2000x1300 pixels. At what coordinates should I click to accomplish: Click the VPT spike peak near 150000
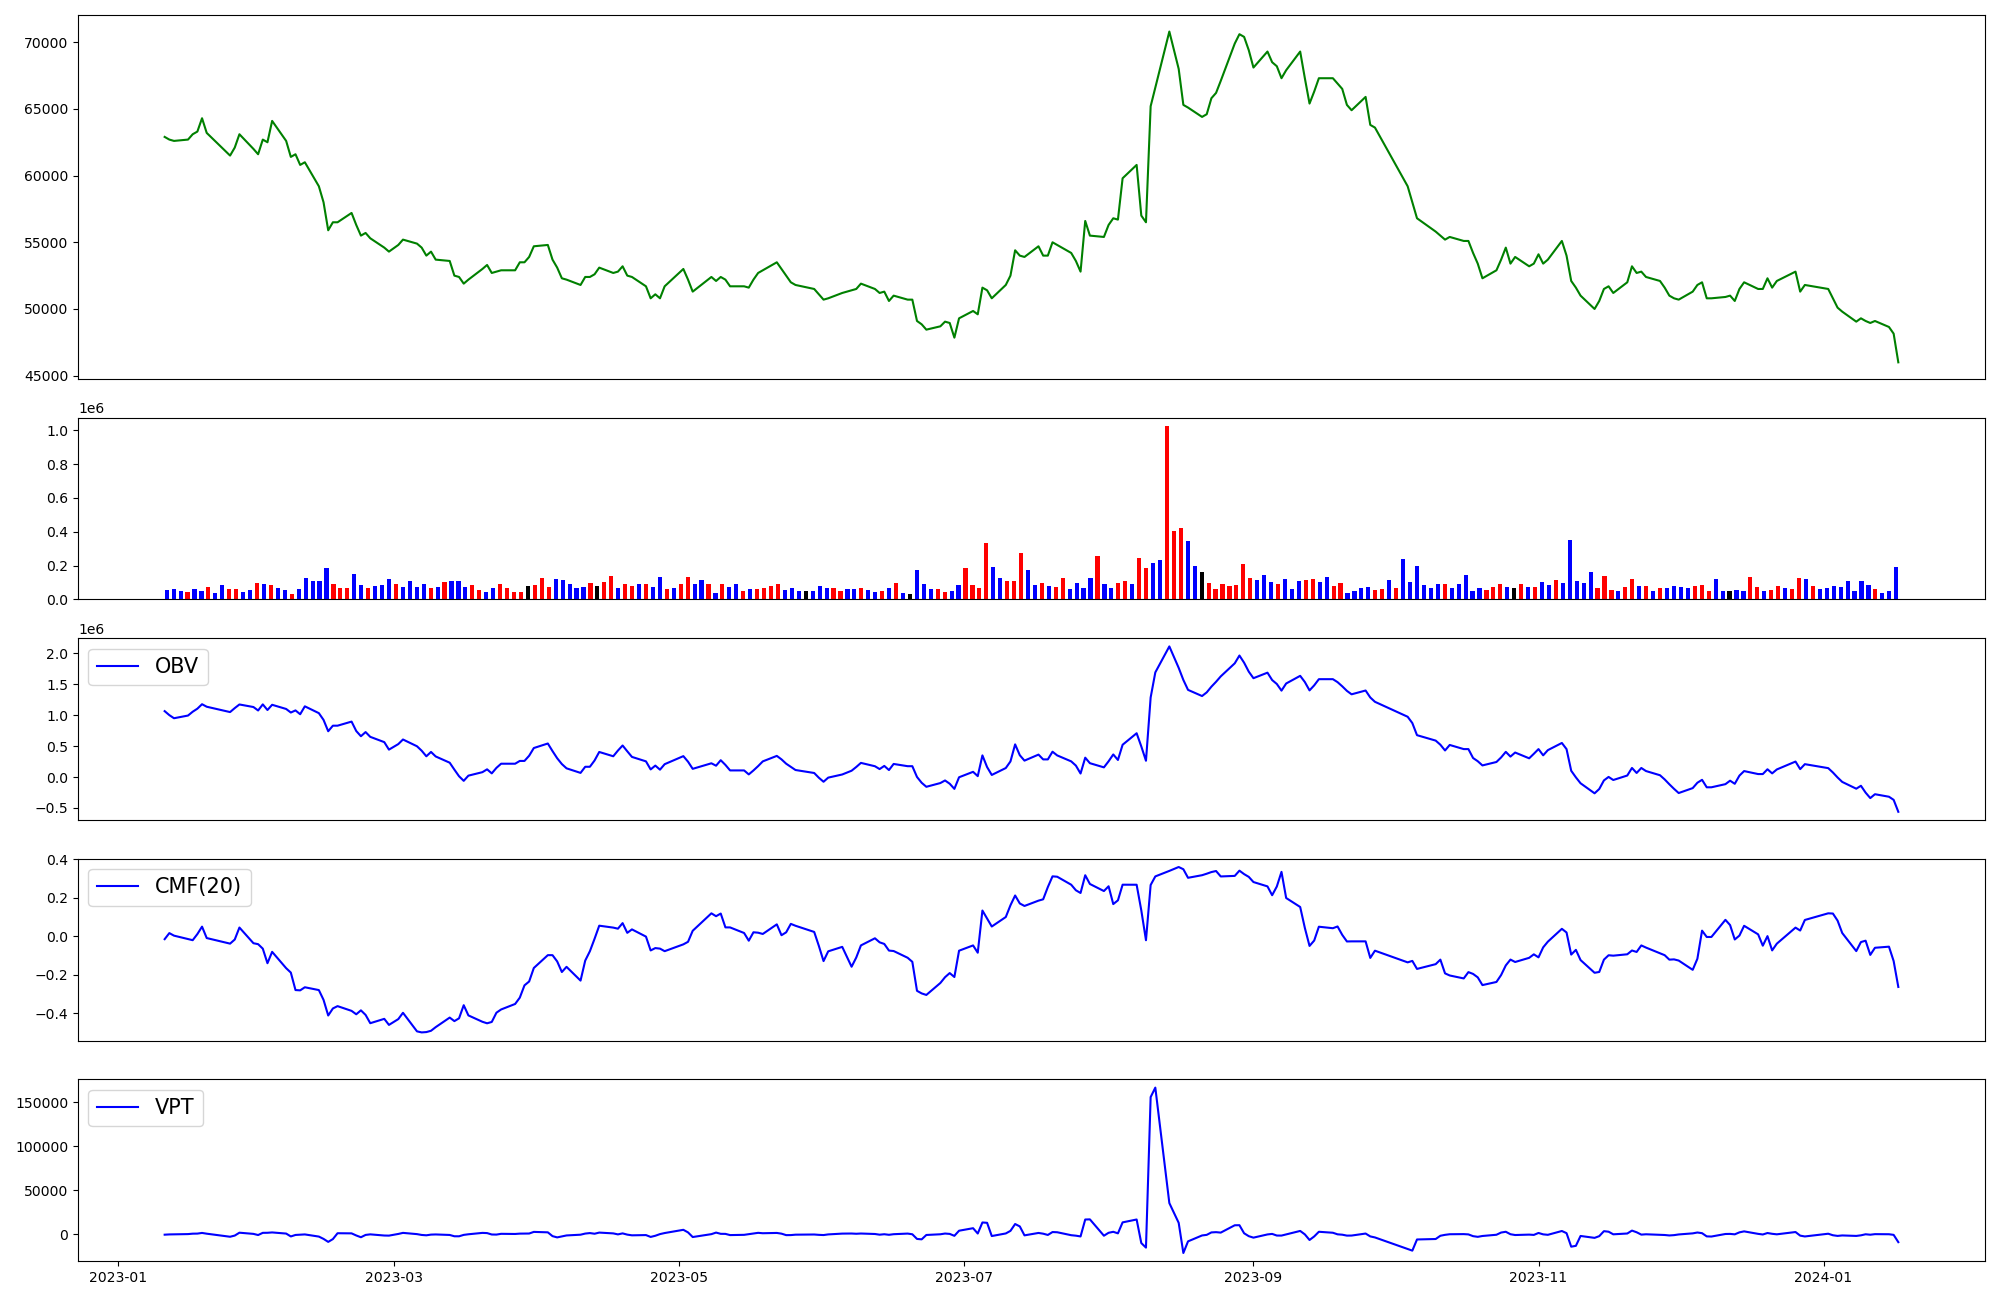[x=1155, y=1089]
